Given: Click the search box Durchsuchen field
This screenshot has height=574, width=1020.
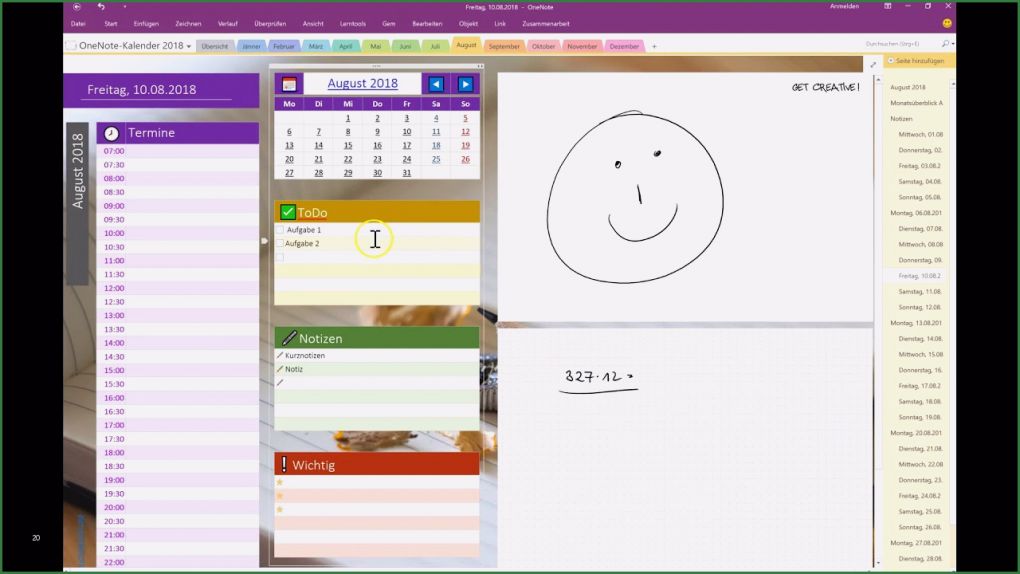Looking at the screenshot, I should click(901, 44).
